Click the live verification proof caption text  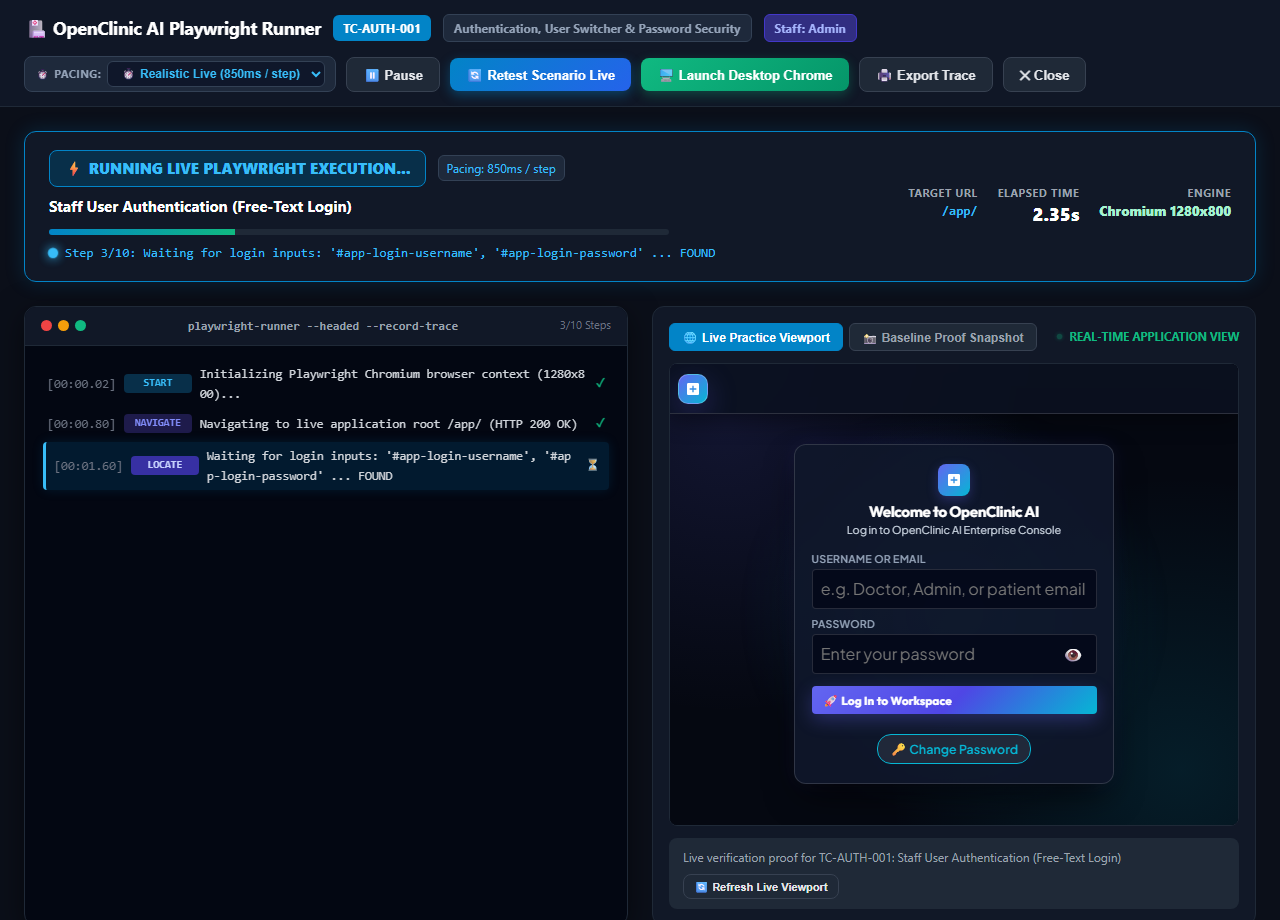point(902,858)
